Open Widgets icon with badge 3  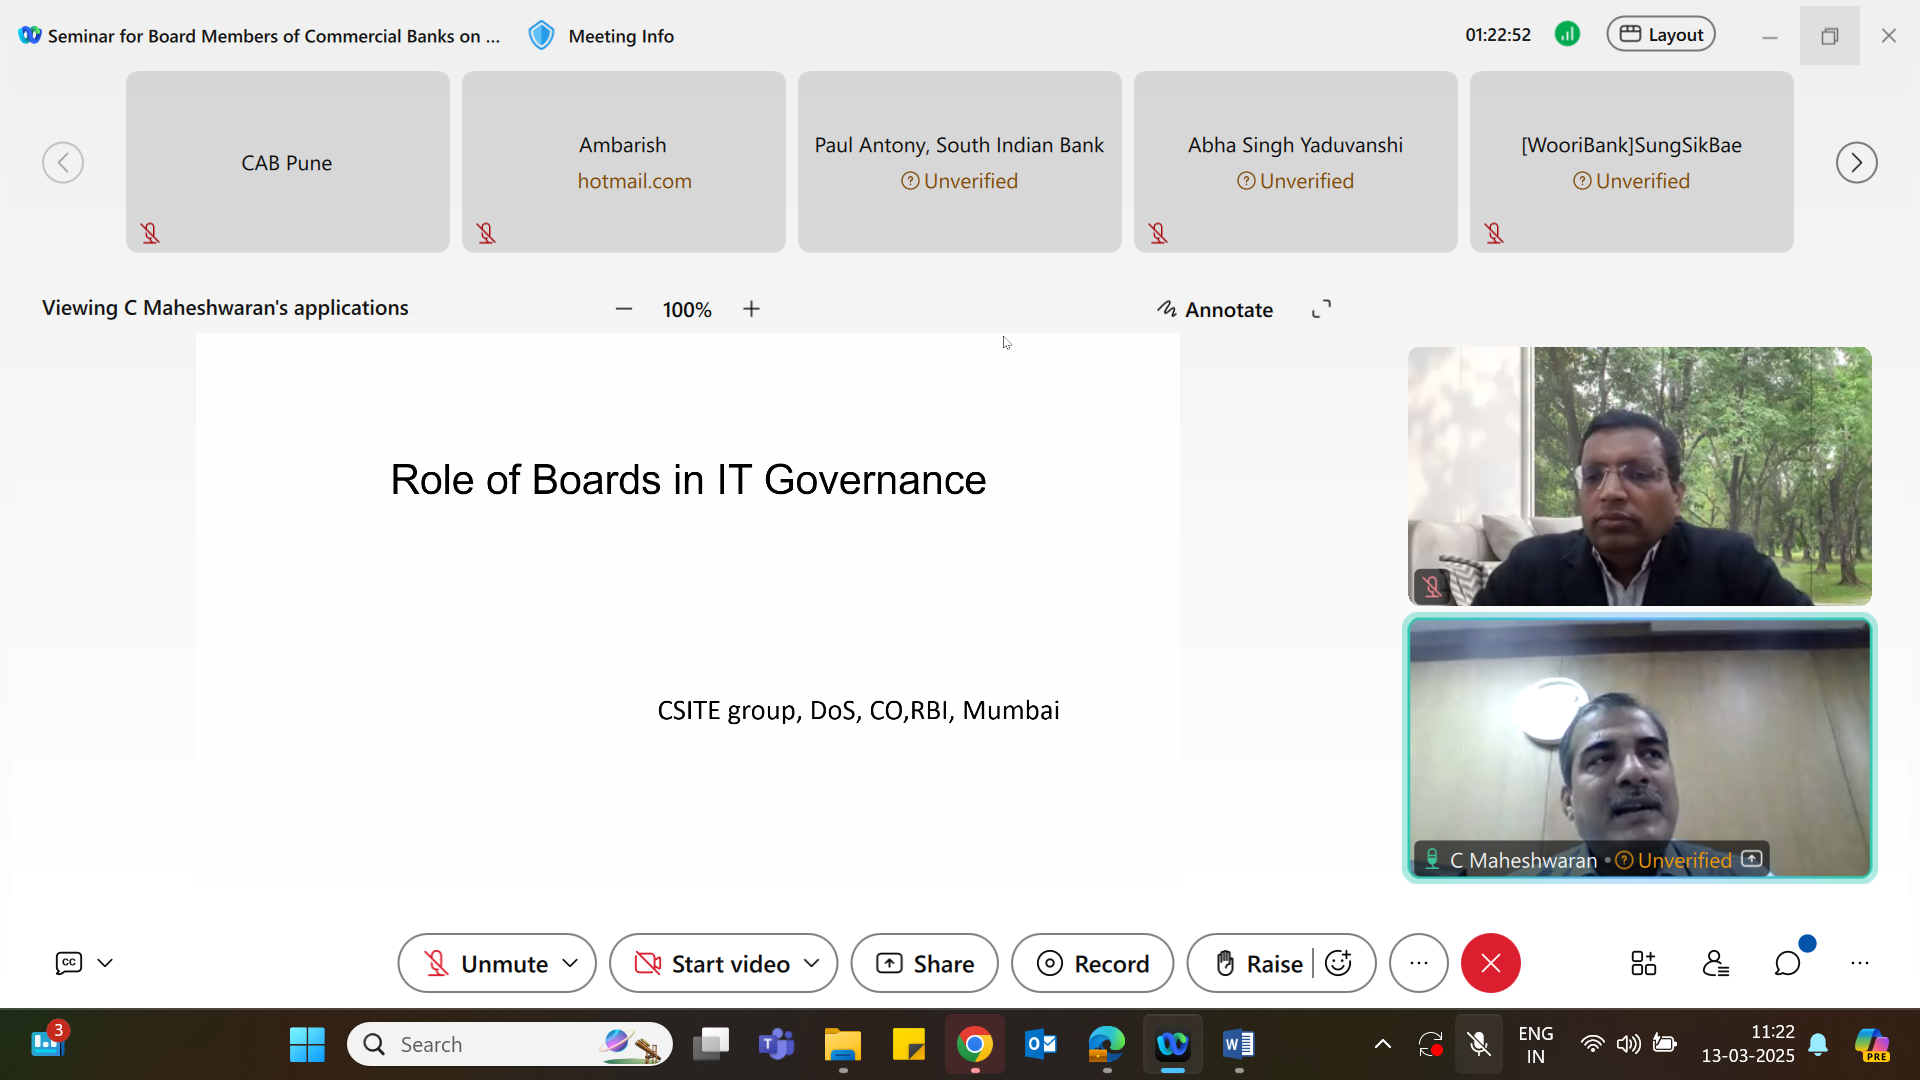pyautogui.click(x=47, y=1042)
